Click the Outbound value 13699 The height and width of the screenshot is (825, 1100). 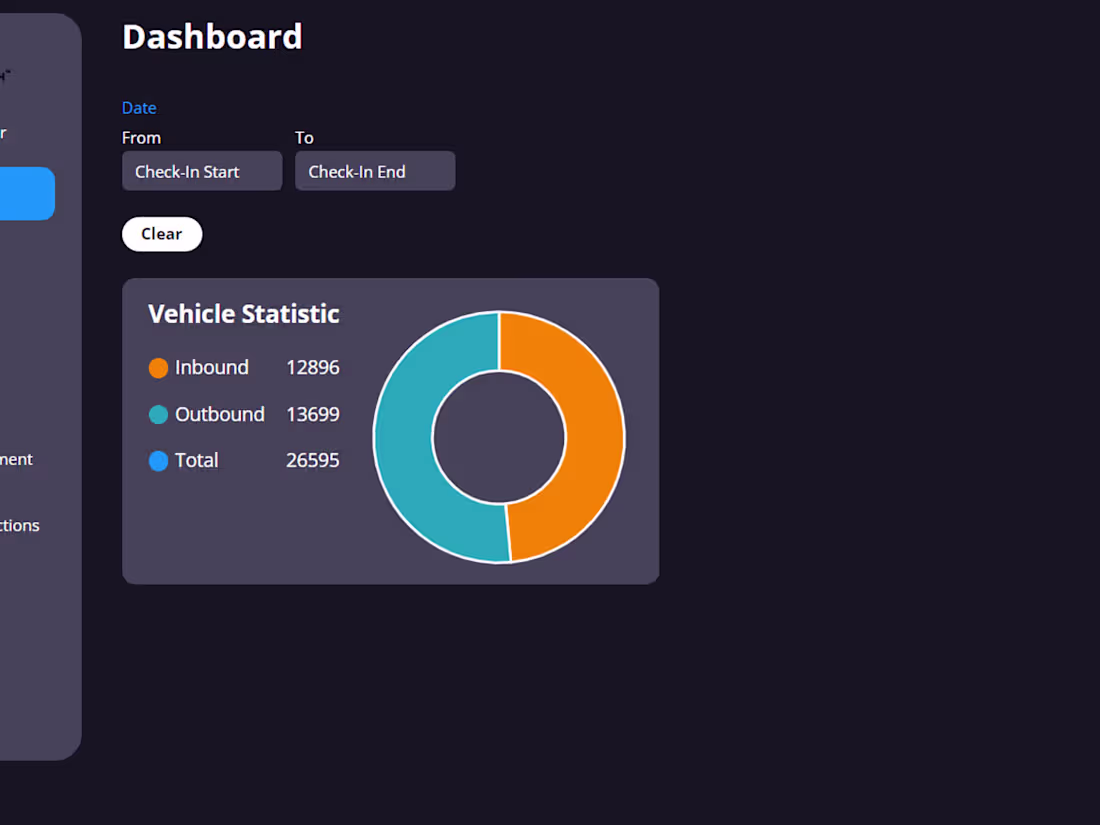coord(313,415)
